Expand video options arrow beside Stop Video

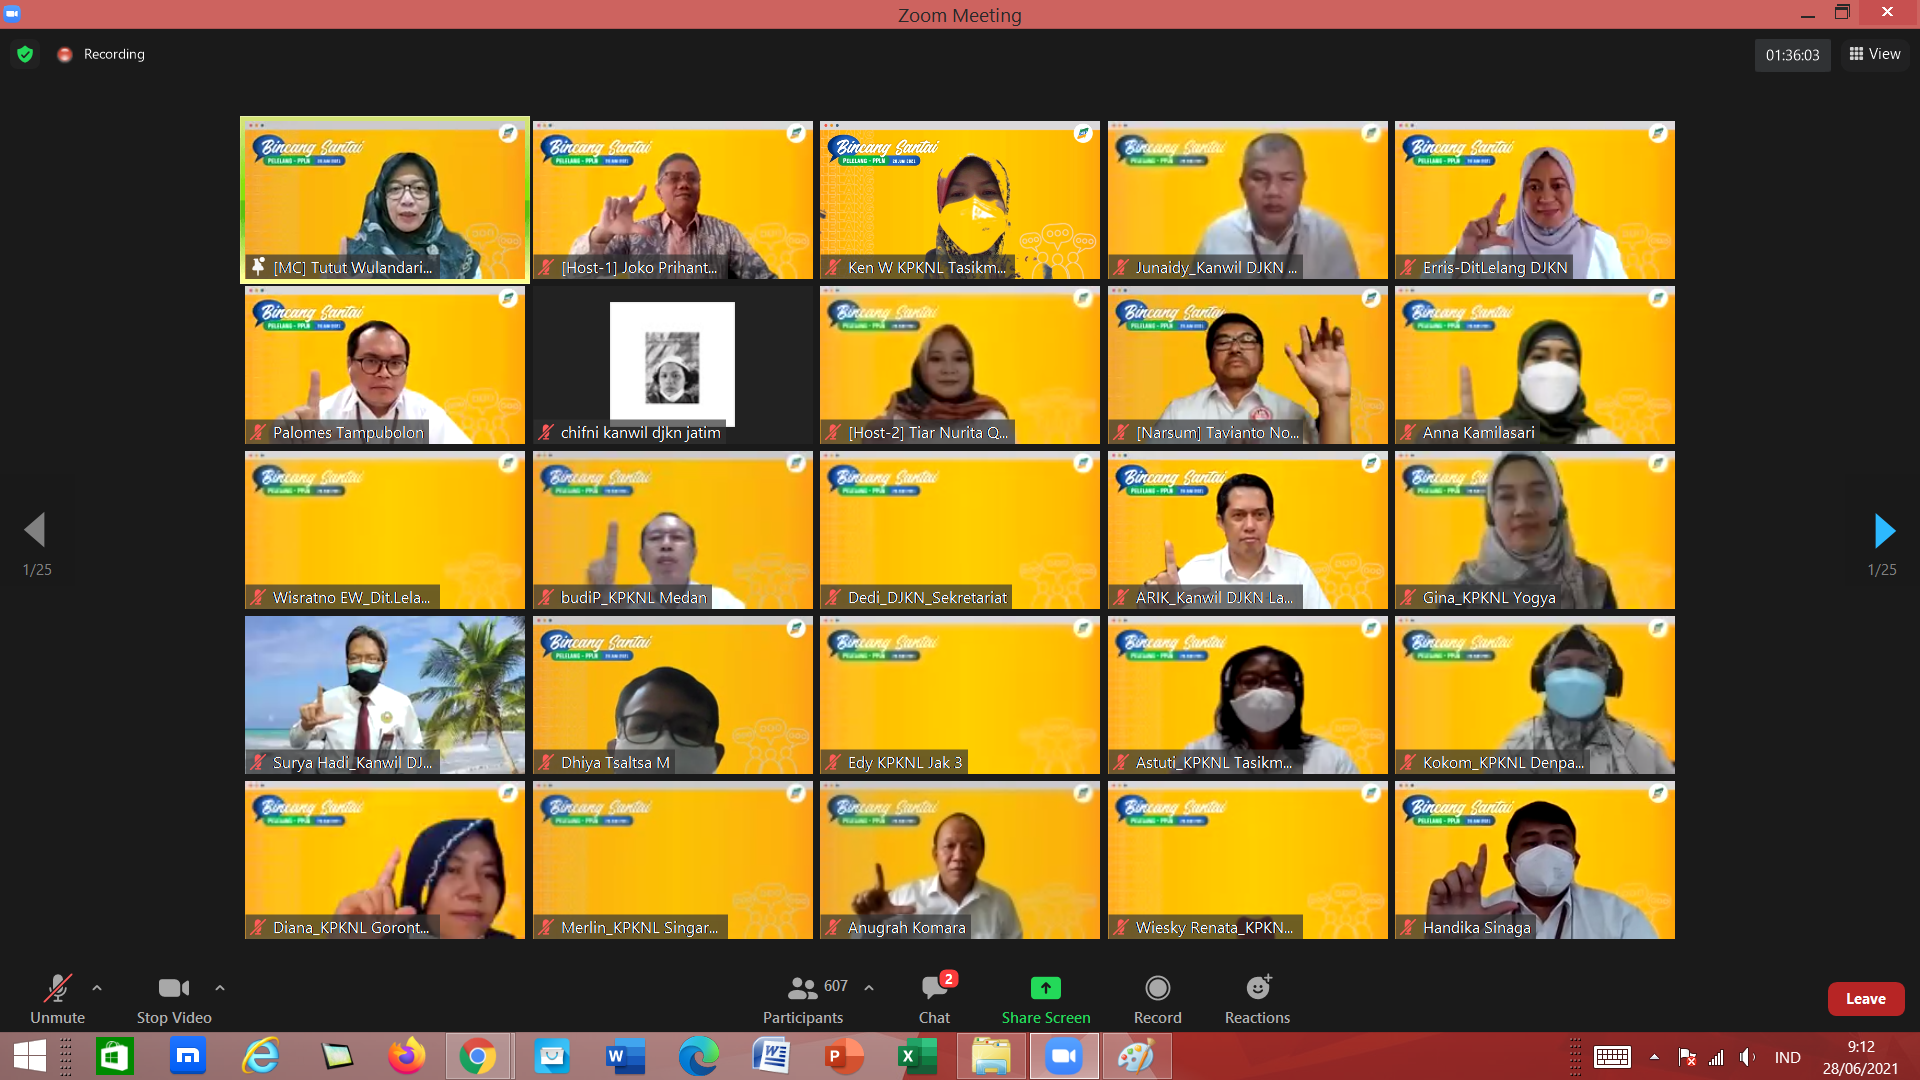tap(220, 988)
